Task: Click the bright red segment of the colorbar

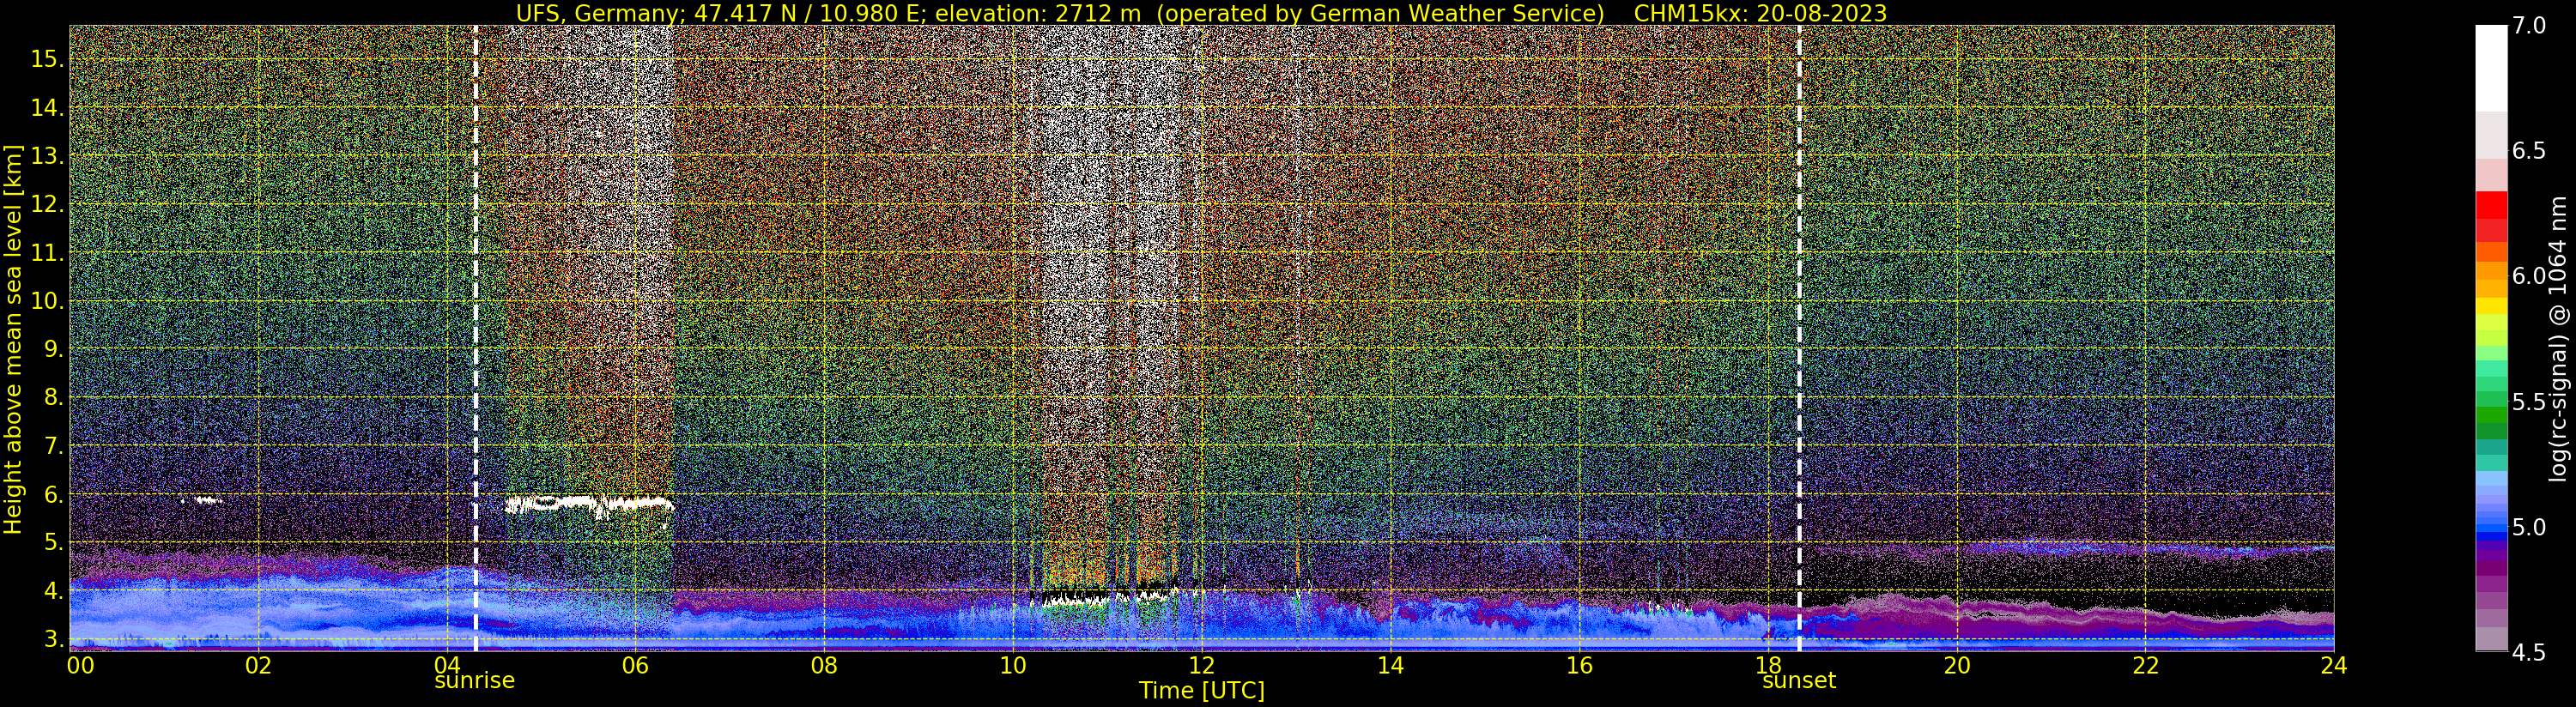Action: click(x=2491, y=204)
